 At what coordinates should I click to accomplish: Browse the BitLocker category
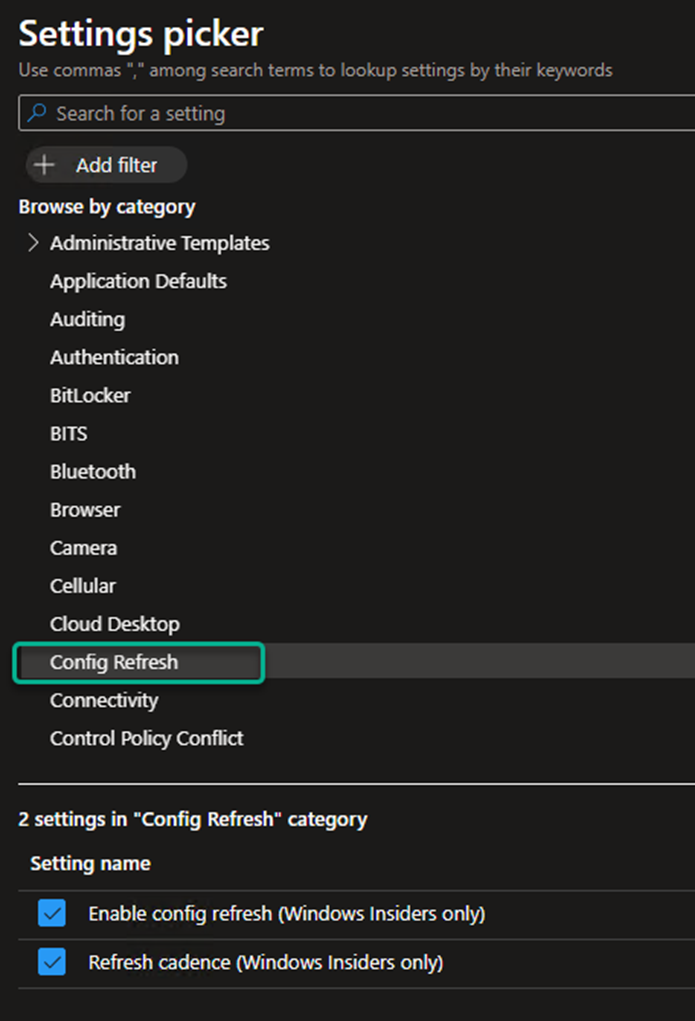(90, 395)
